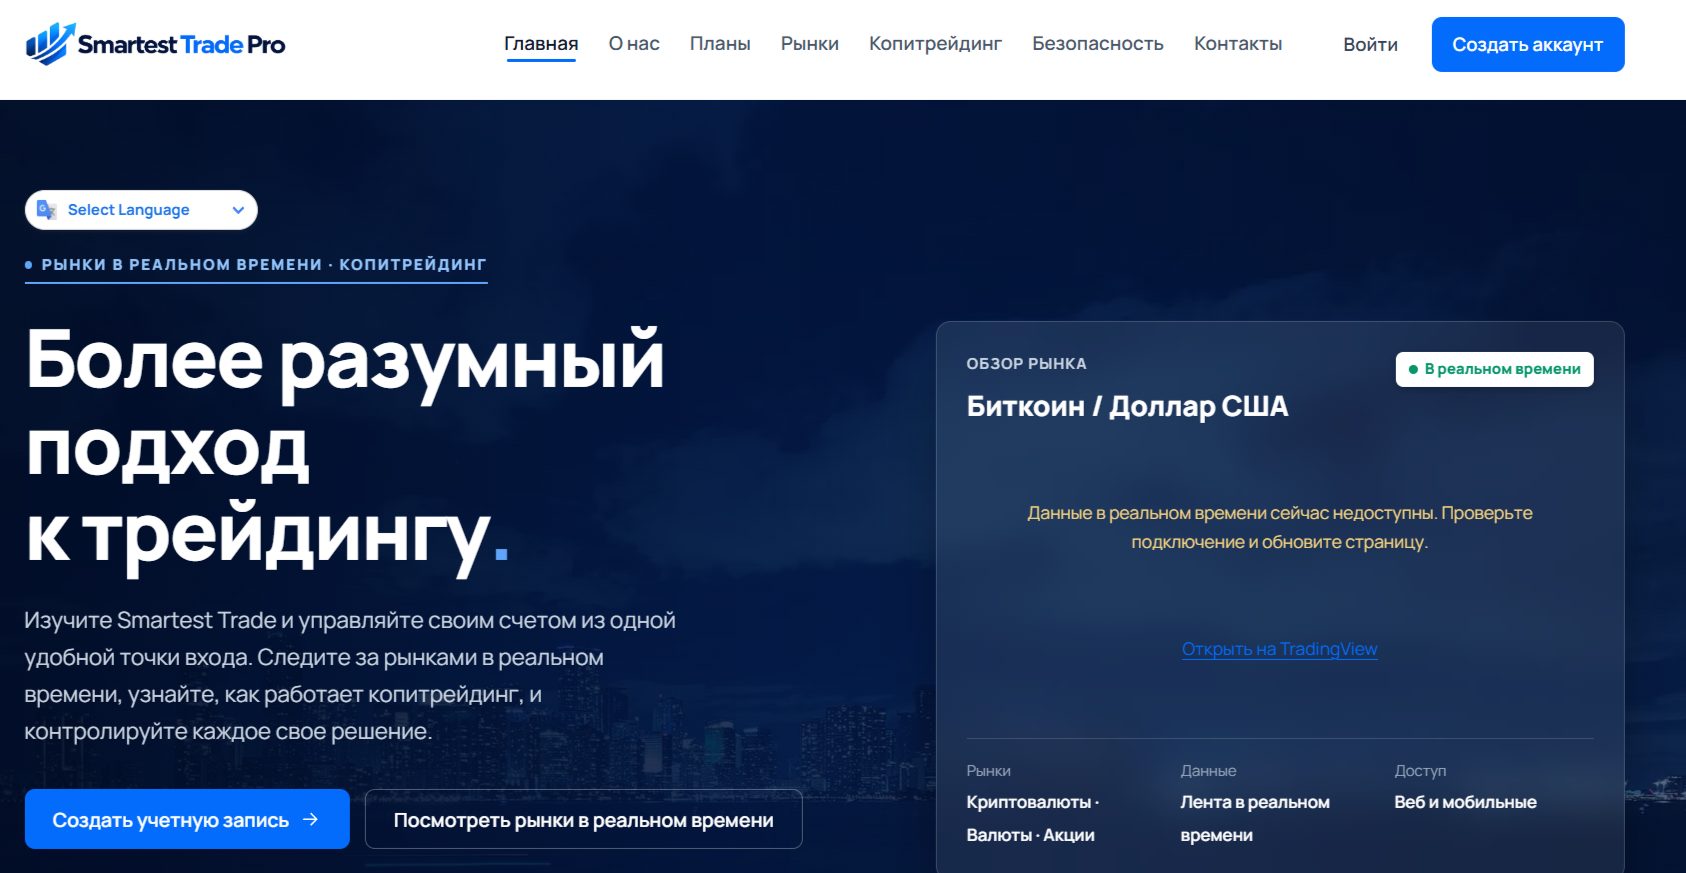Click the arrow icon on Создать учетную запись

coord(310,819)
